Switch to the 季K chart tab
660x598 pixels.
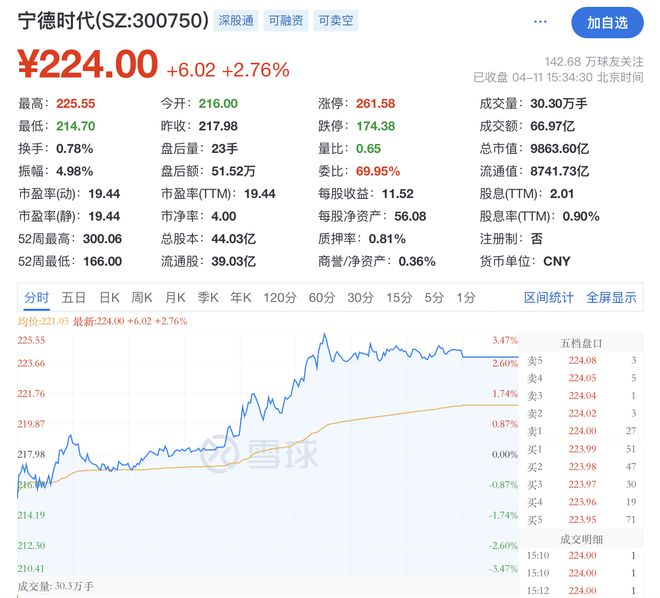click(208, 298)
